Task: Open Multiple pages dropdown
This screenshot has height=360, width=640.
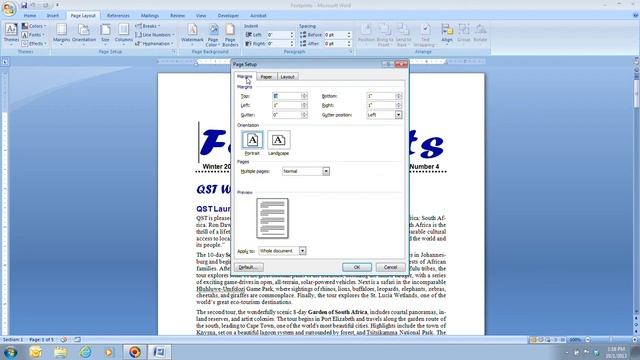Action: coord(326,171)
